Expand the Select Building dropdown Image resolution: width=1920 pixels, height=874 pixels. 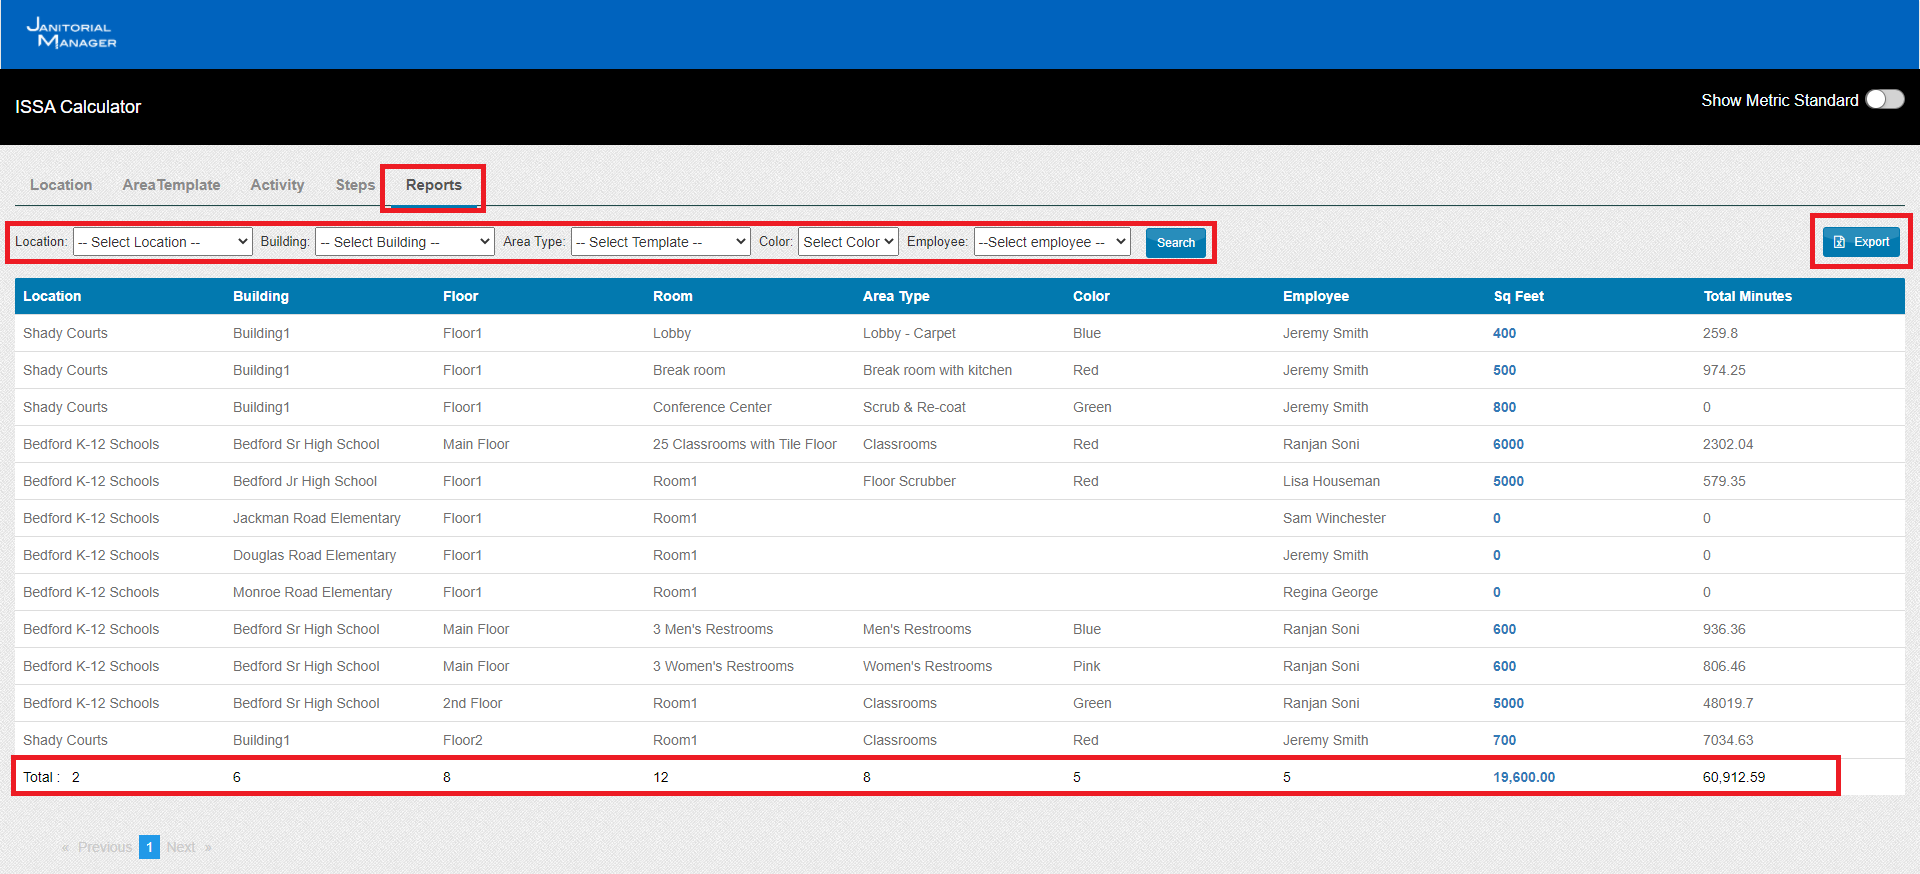tap(404, 242)
